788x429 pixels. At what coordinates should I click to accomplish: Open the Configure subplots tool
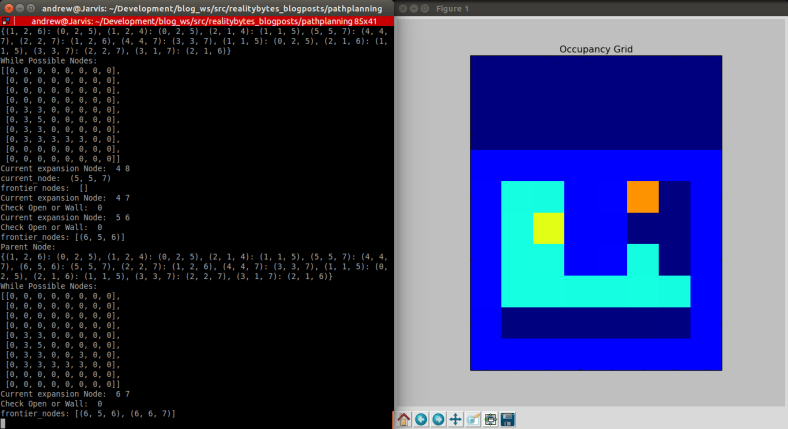click(491, 419)
